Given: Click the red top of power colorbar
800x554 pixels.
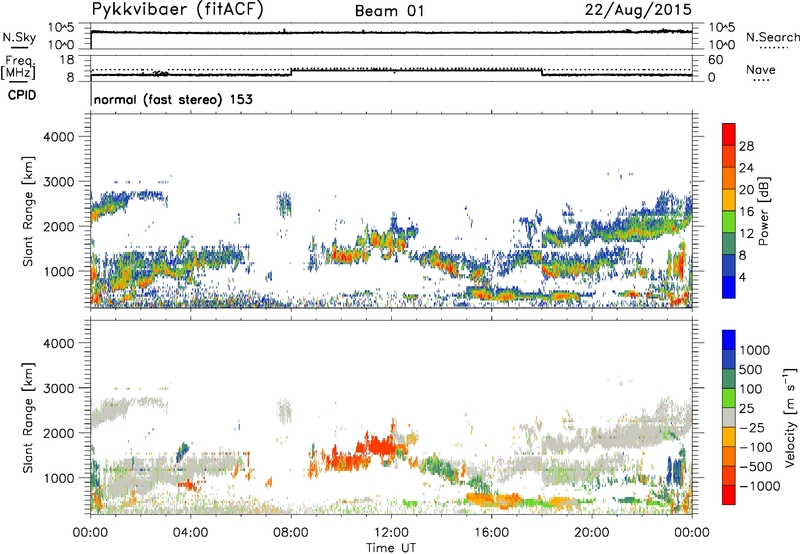Looking at the screenshot, I should 729,135.
